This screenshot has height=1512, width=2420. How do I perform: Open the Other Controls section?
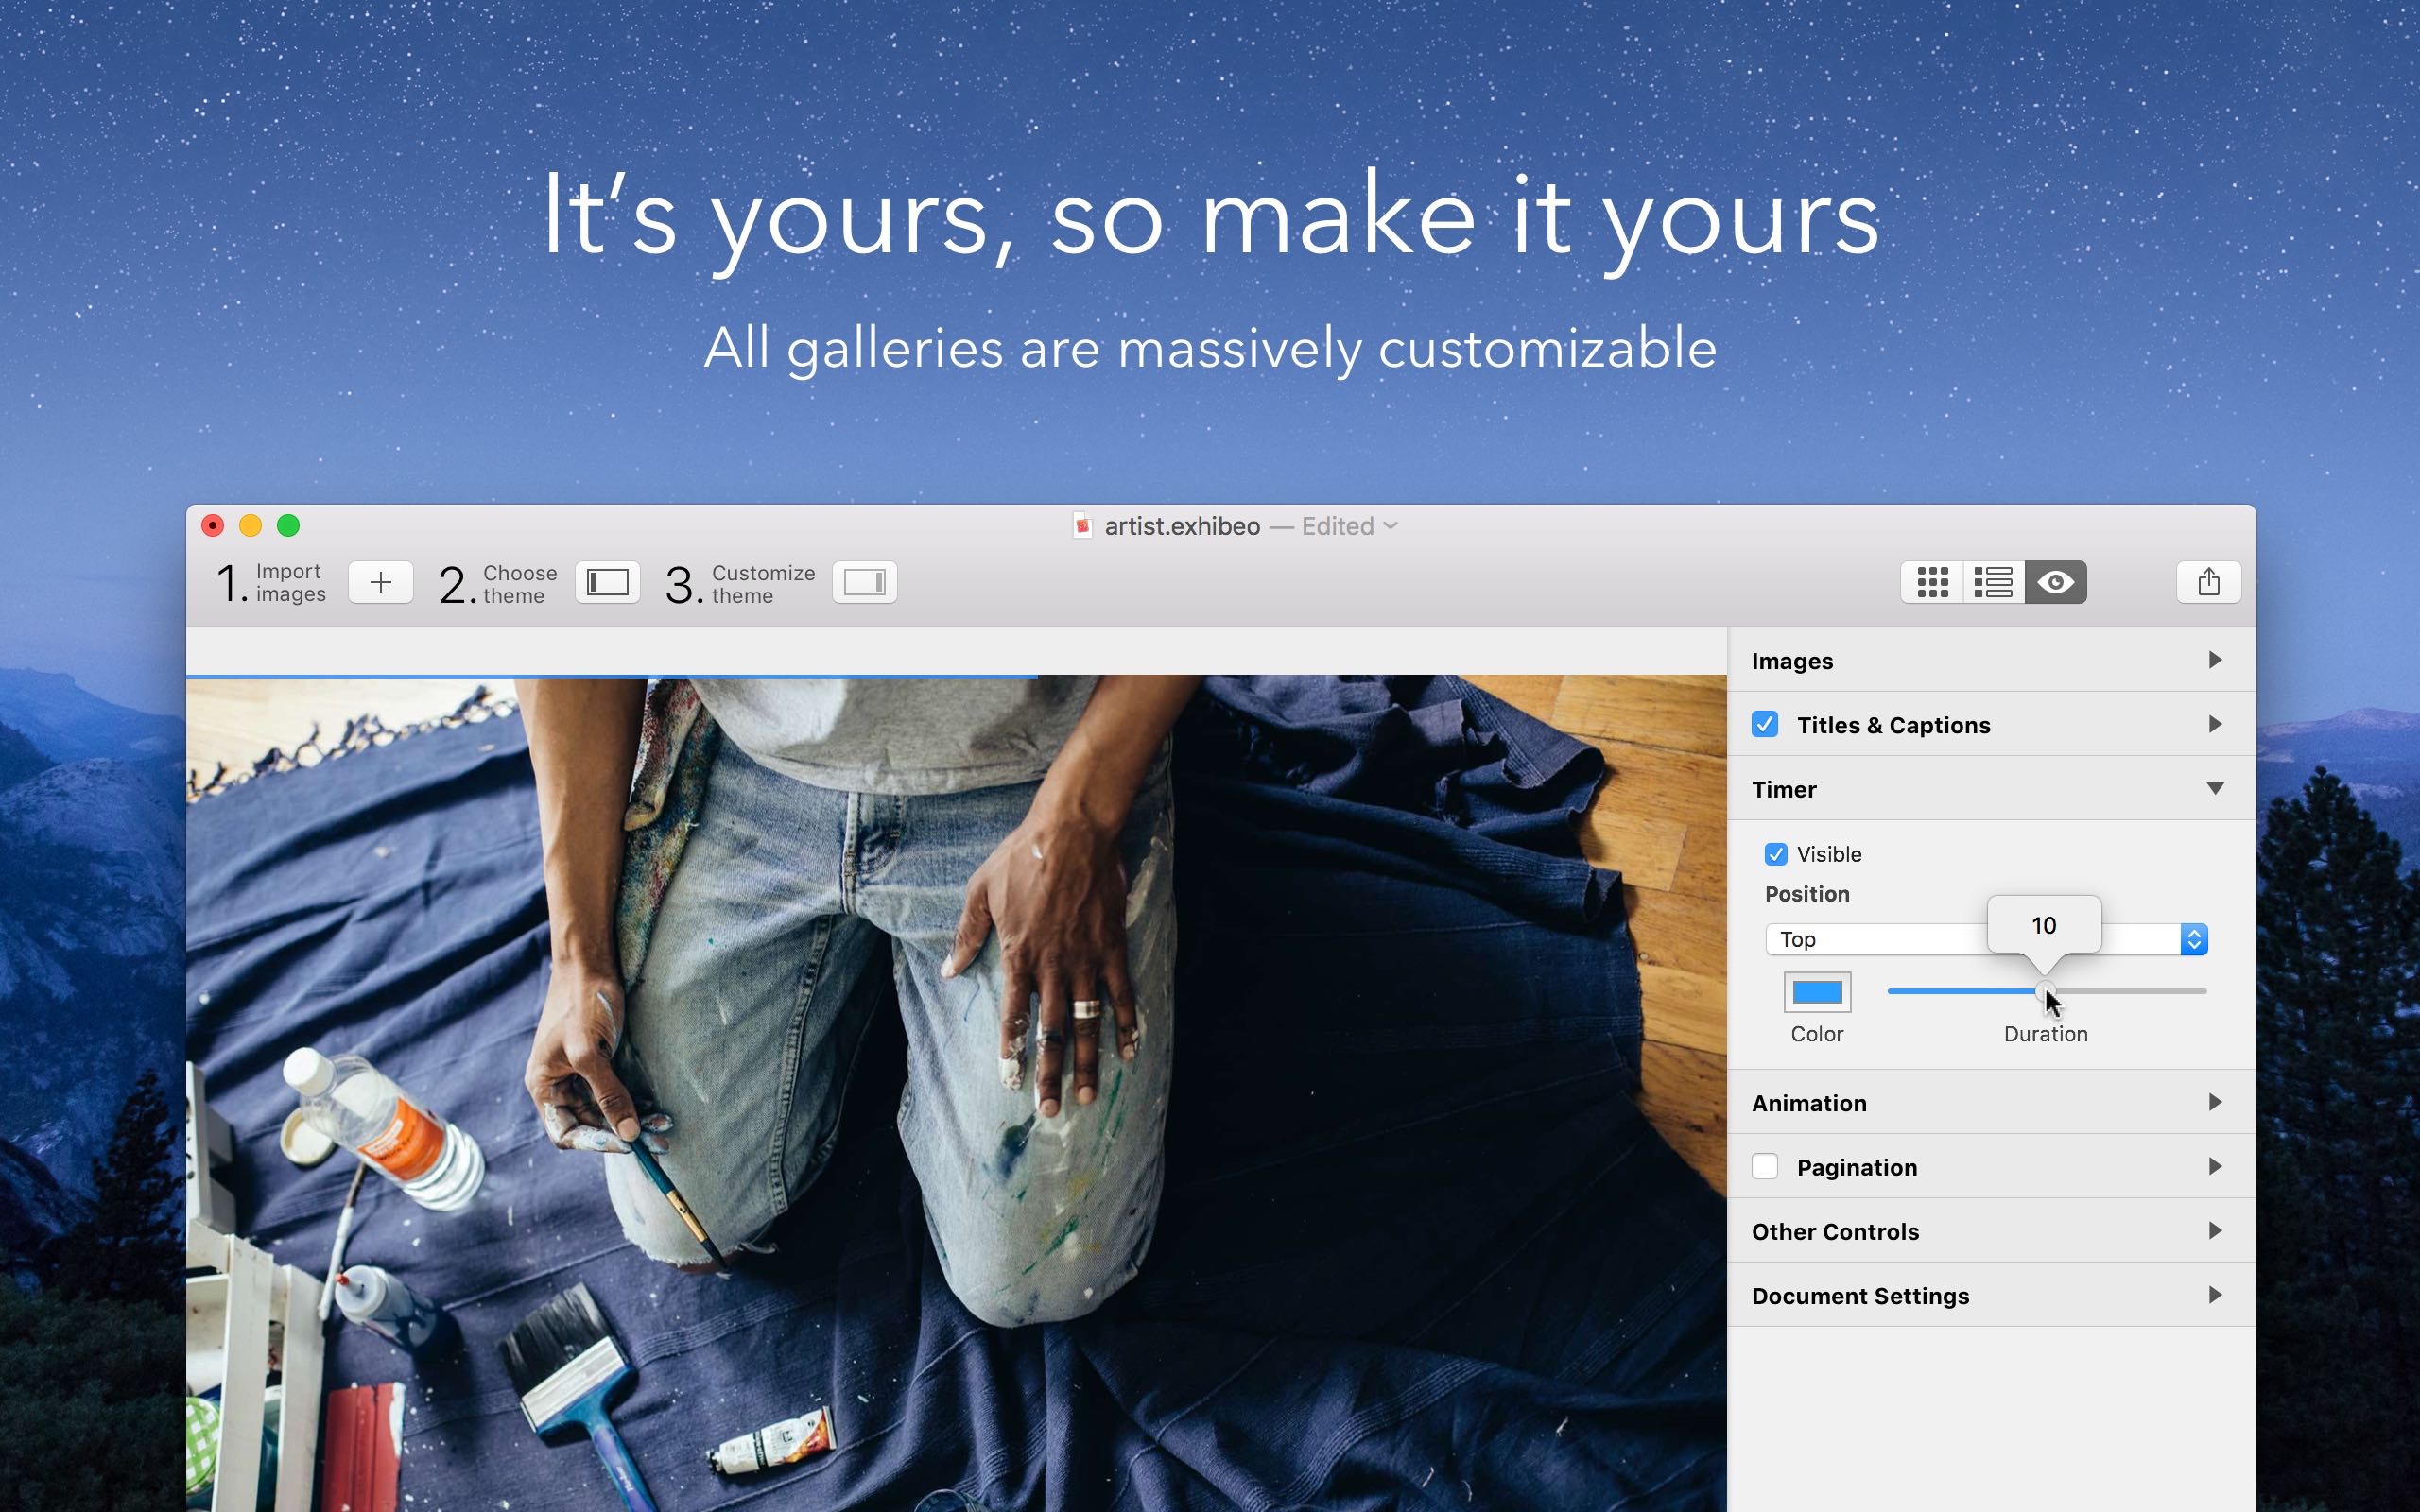[1991, 1231]
